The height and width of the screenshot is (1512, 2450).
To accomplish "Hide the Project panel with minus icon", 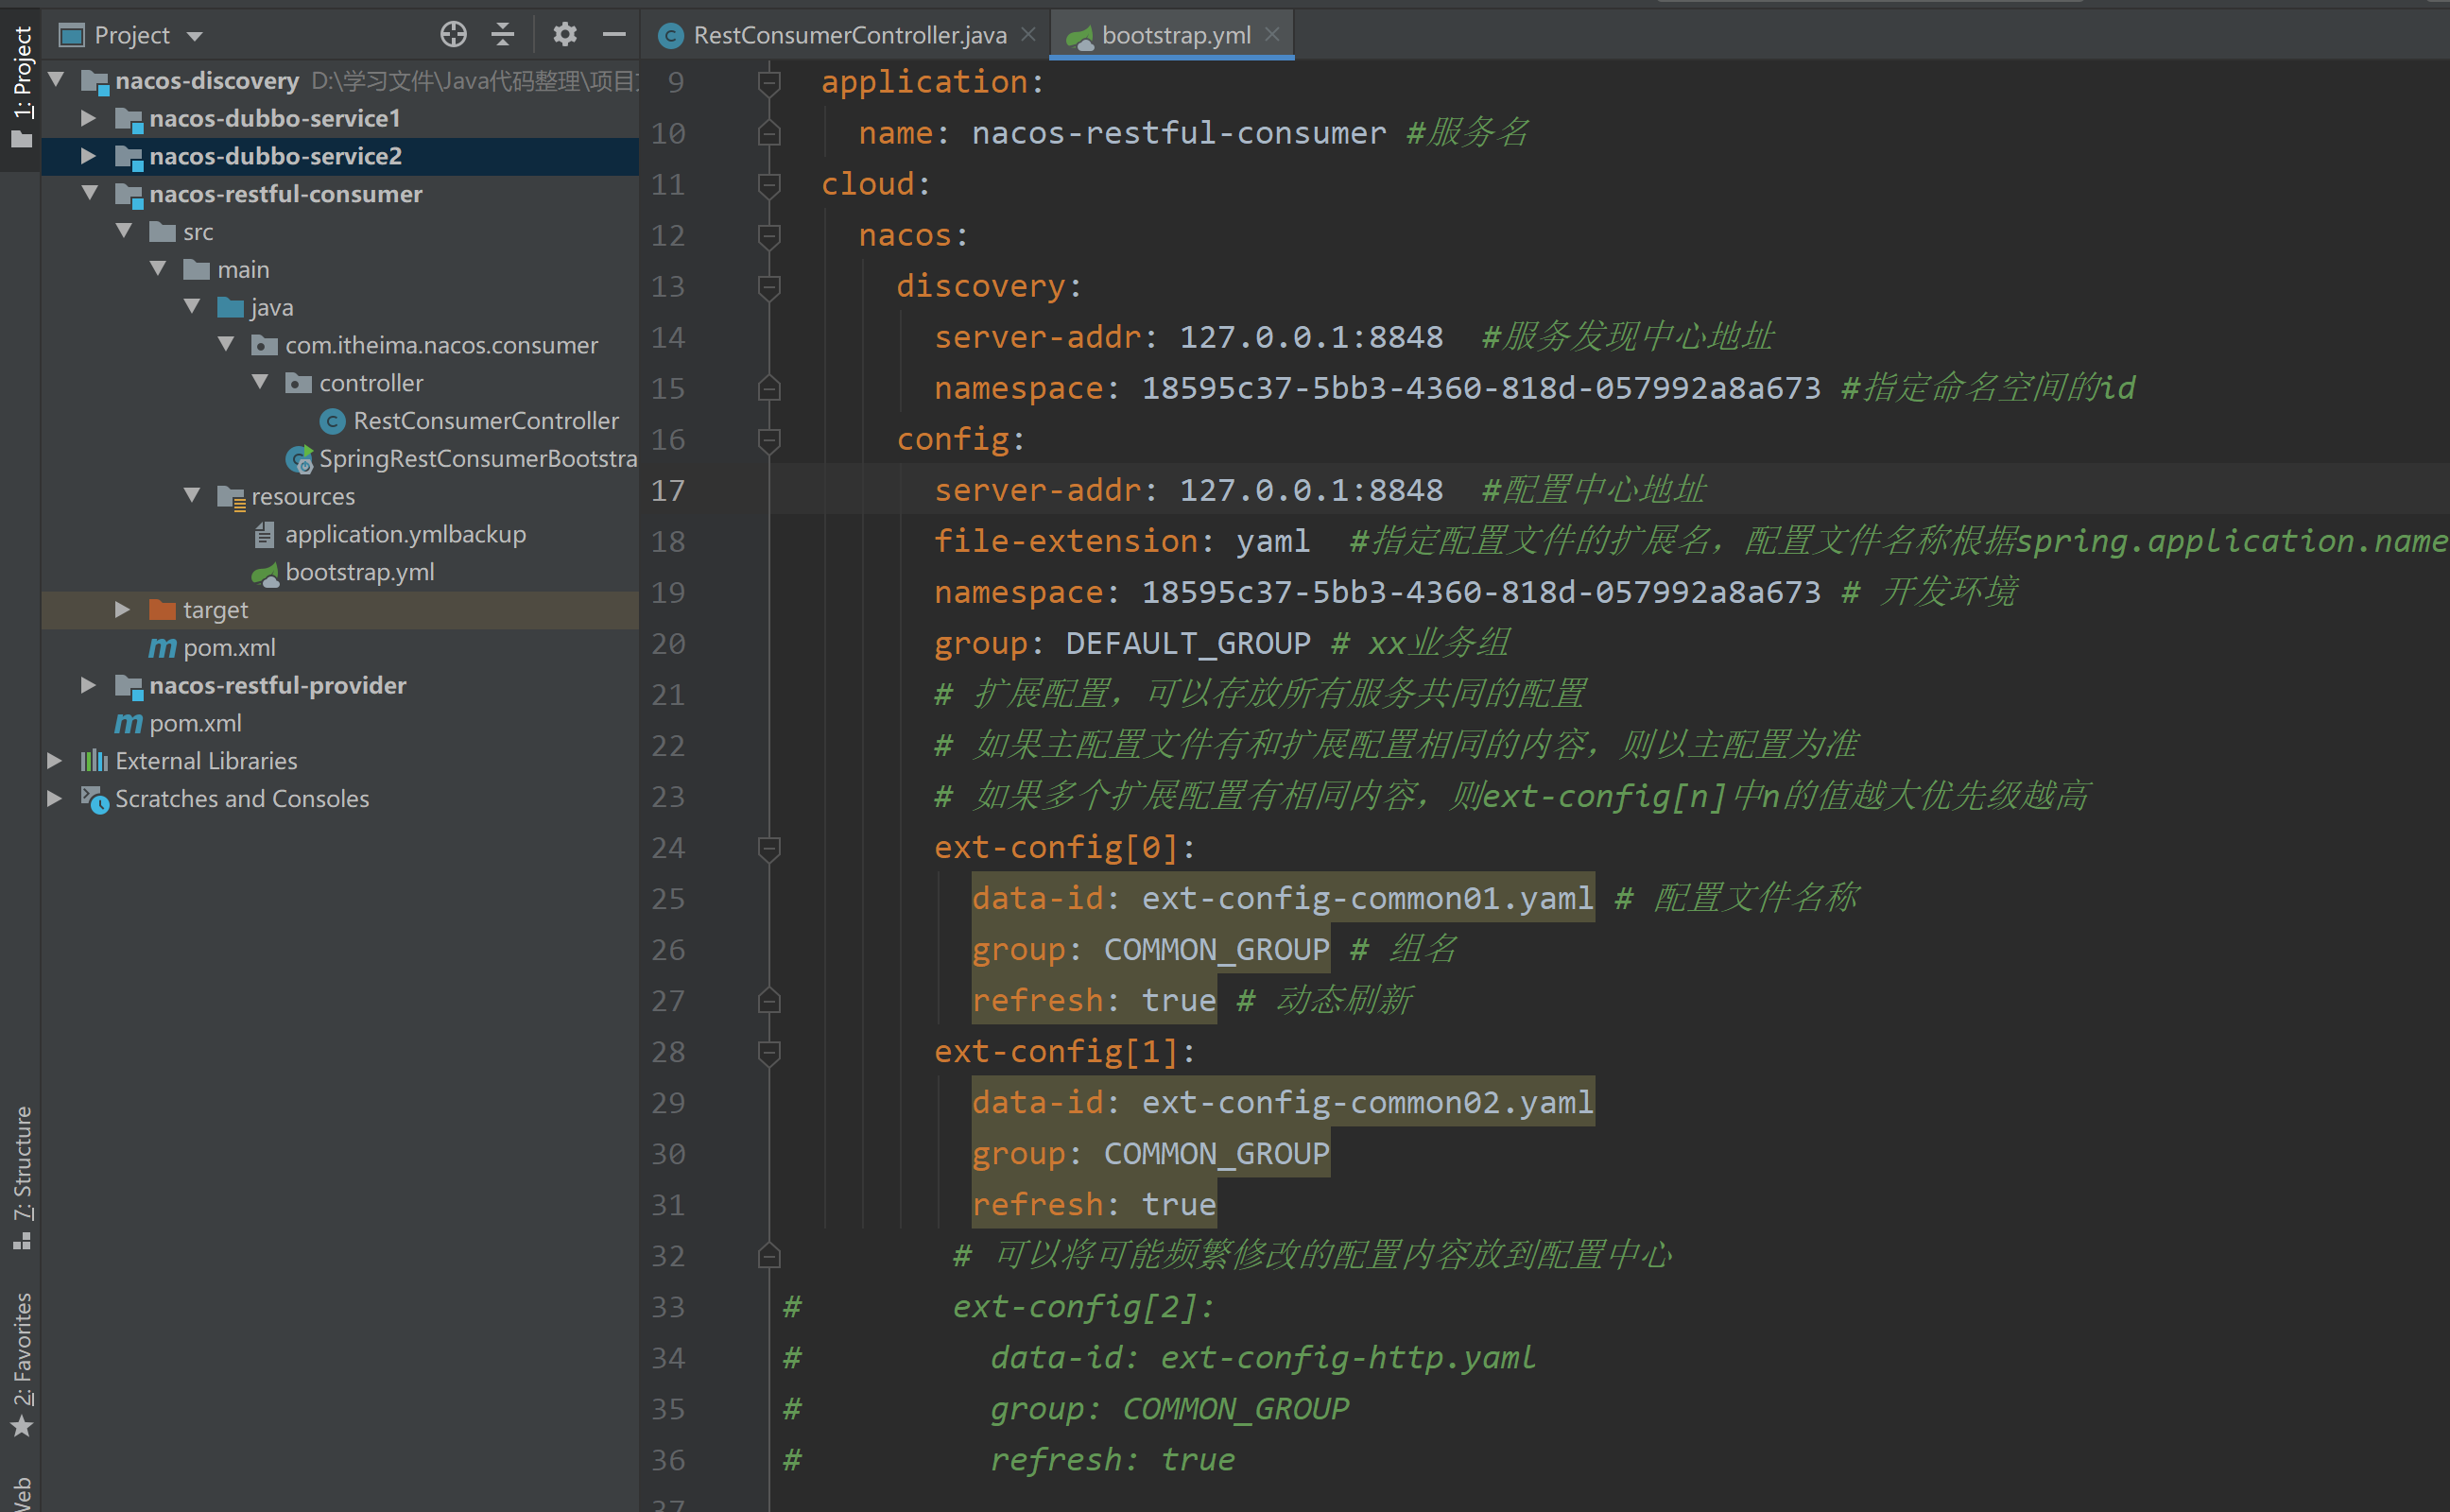I will pos(614,35).
